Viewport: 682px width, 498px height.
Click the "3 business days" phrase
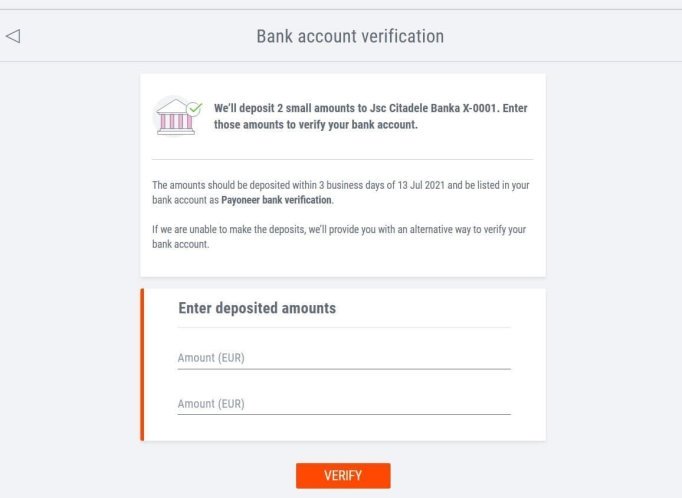pos(351,185)
